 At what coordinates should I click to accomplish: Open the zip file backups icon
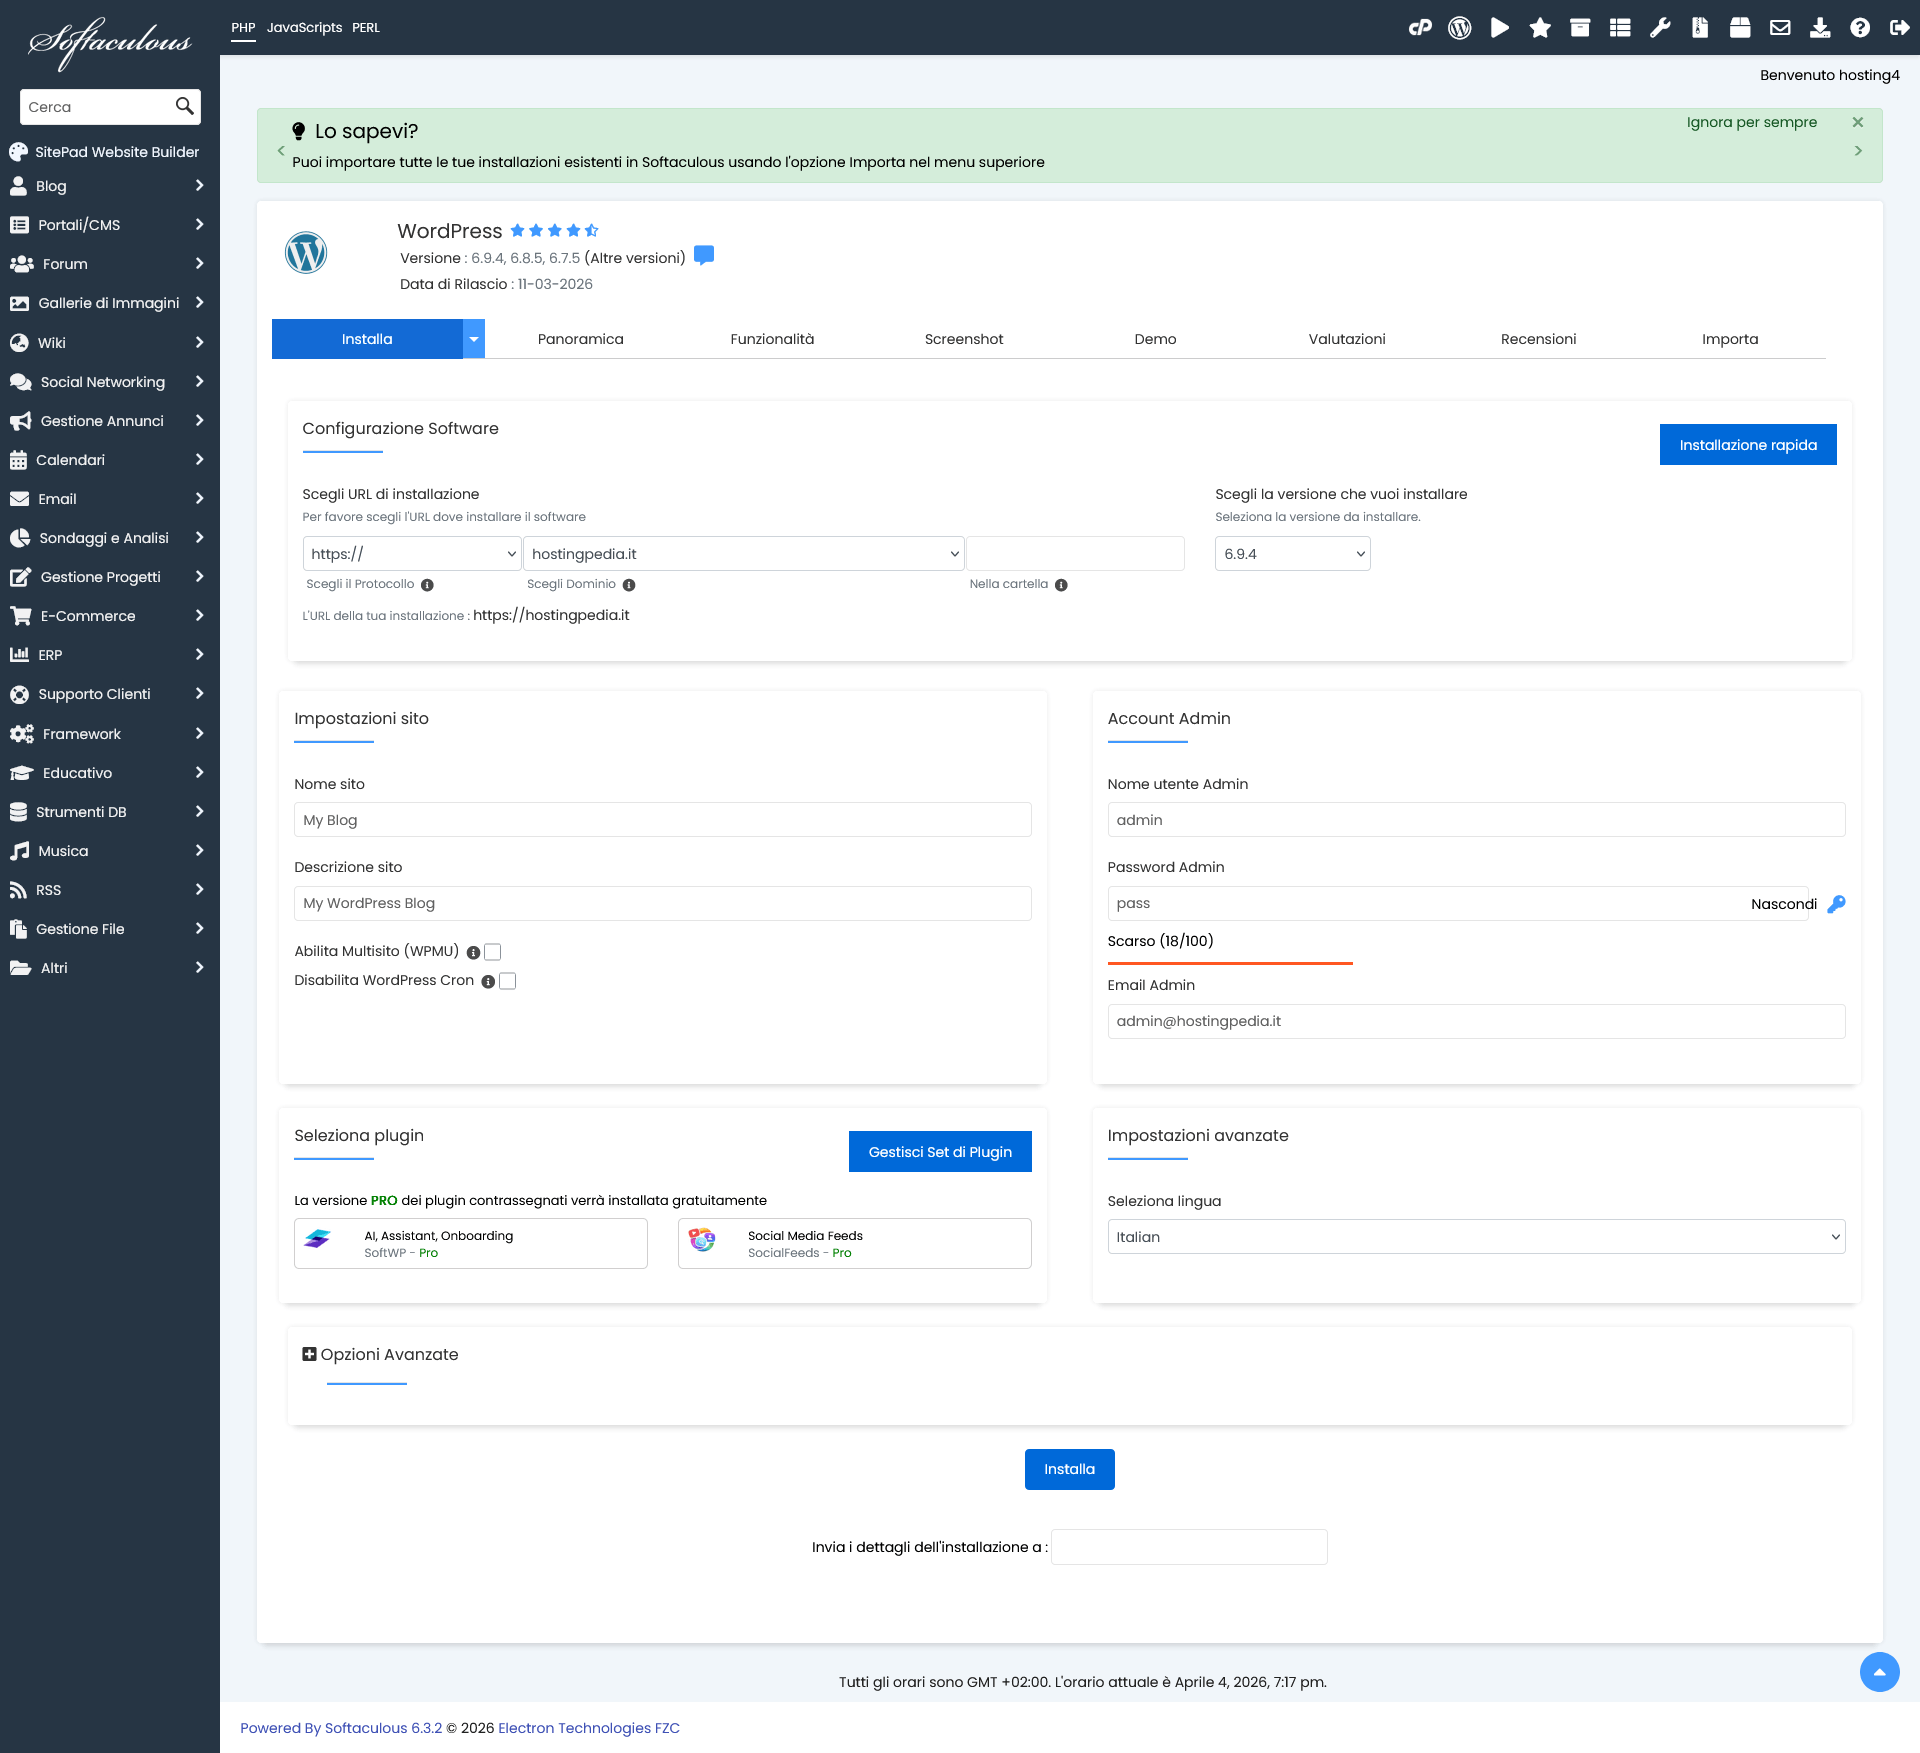[x=1700, y=28]
